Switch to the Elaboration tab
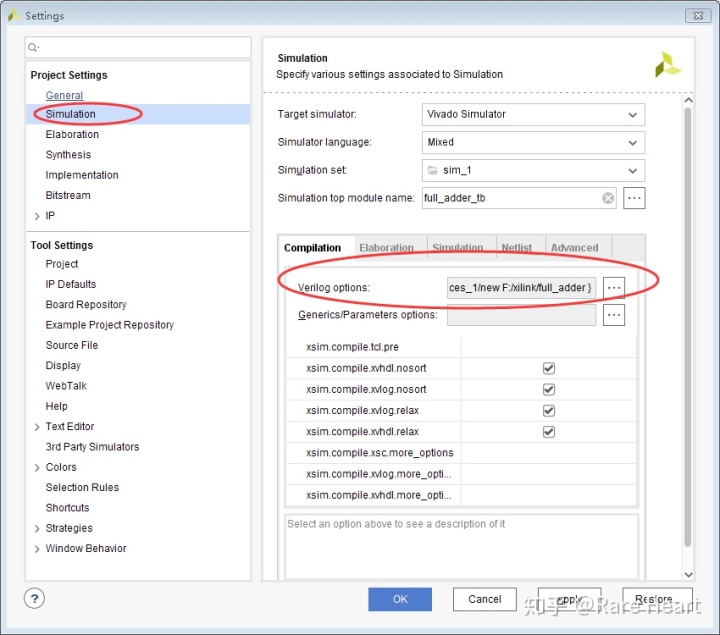The image size is (720, 635). [386, 248]
